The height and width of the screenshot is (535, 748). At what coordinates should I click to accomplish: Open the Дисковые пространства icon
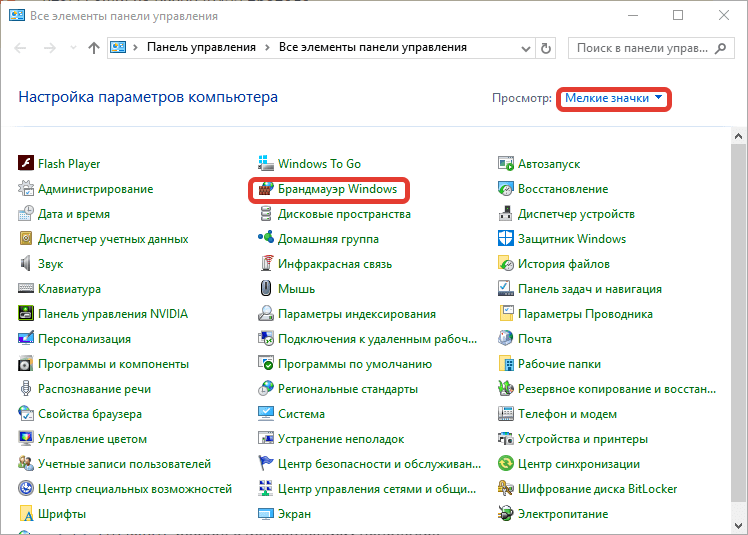pos(266,213)
